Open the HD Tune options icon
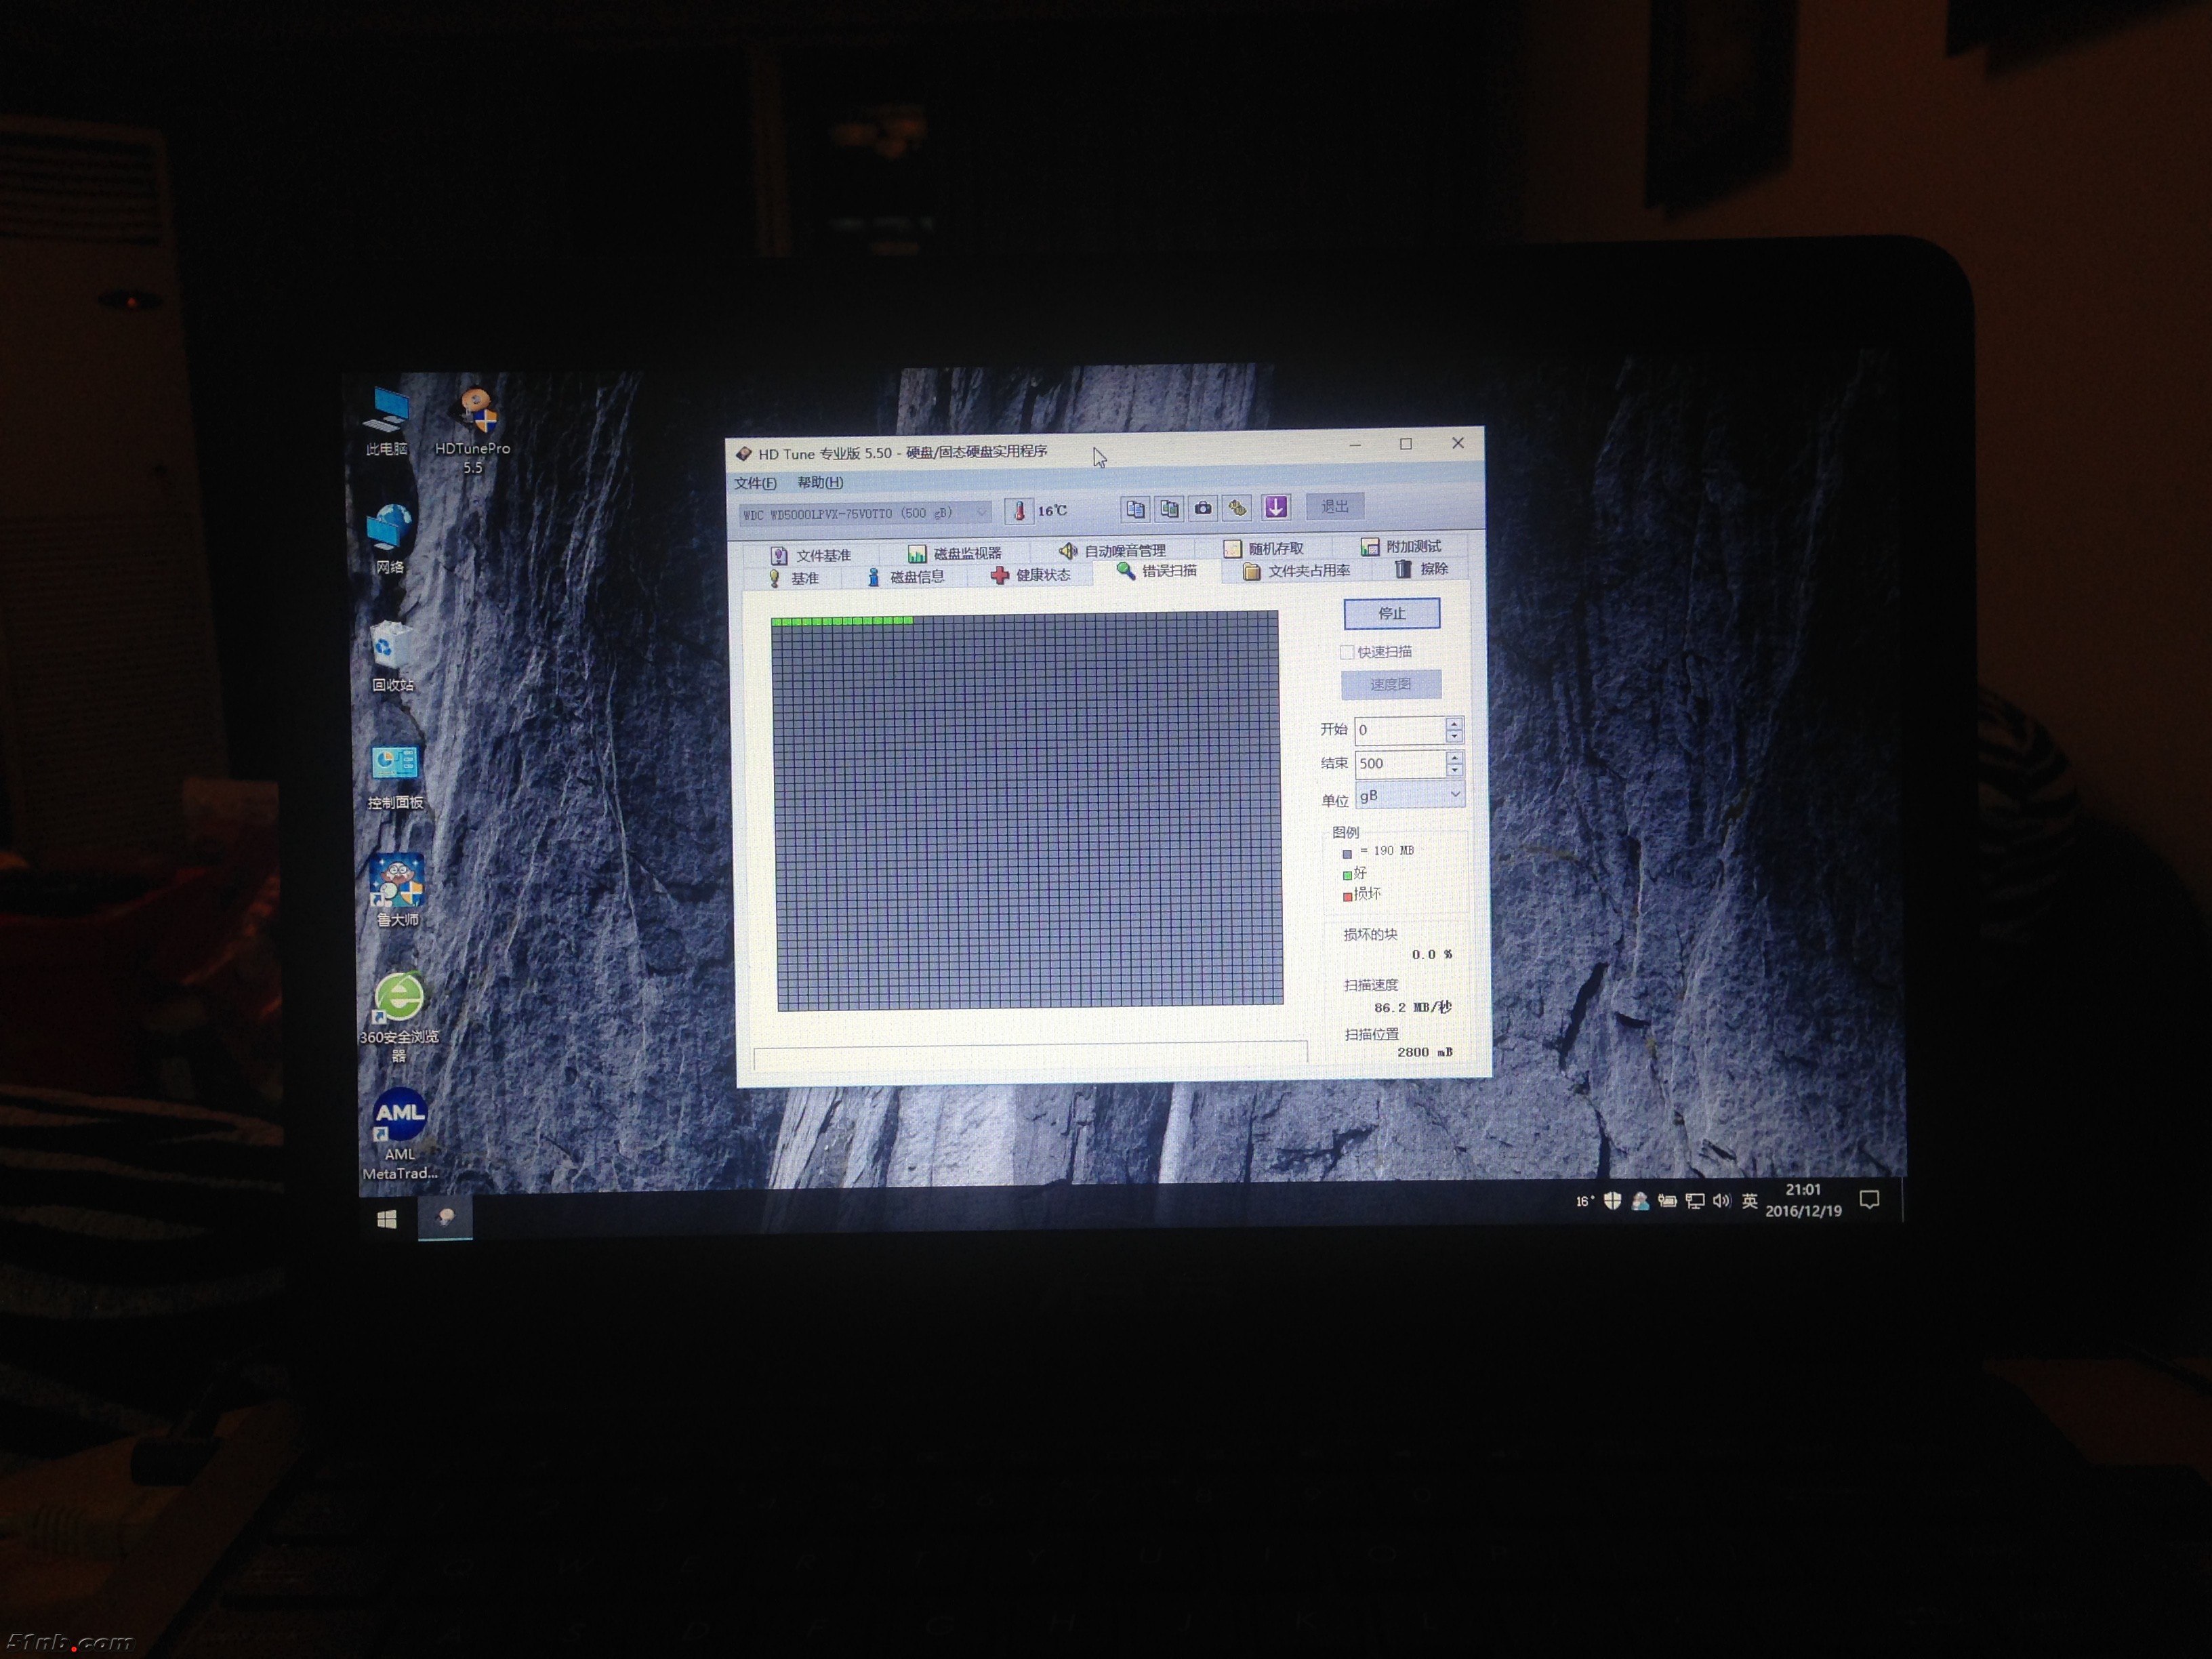 pyautogui.click(x=1237, y=508)
